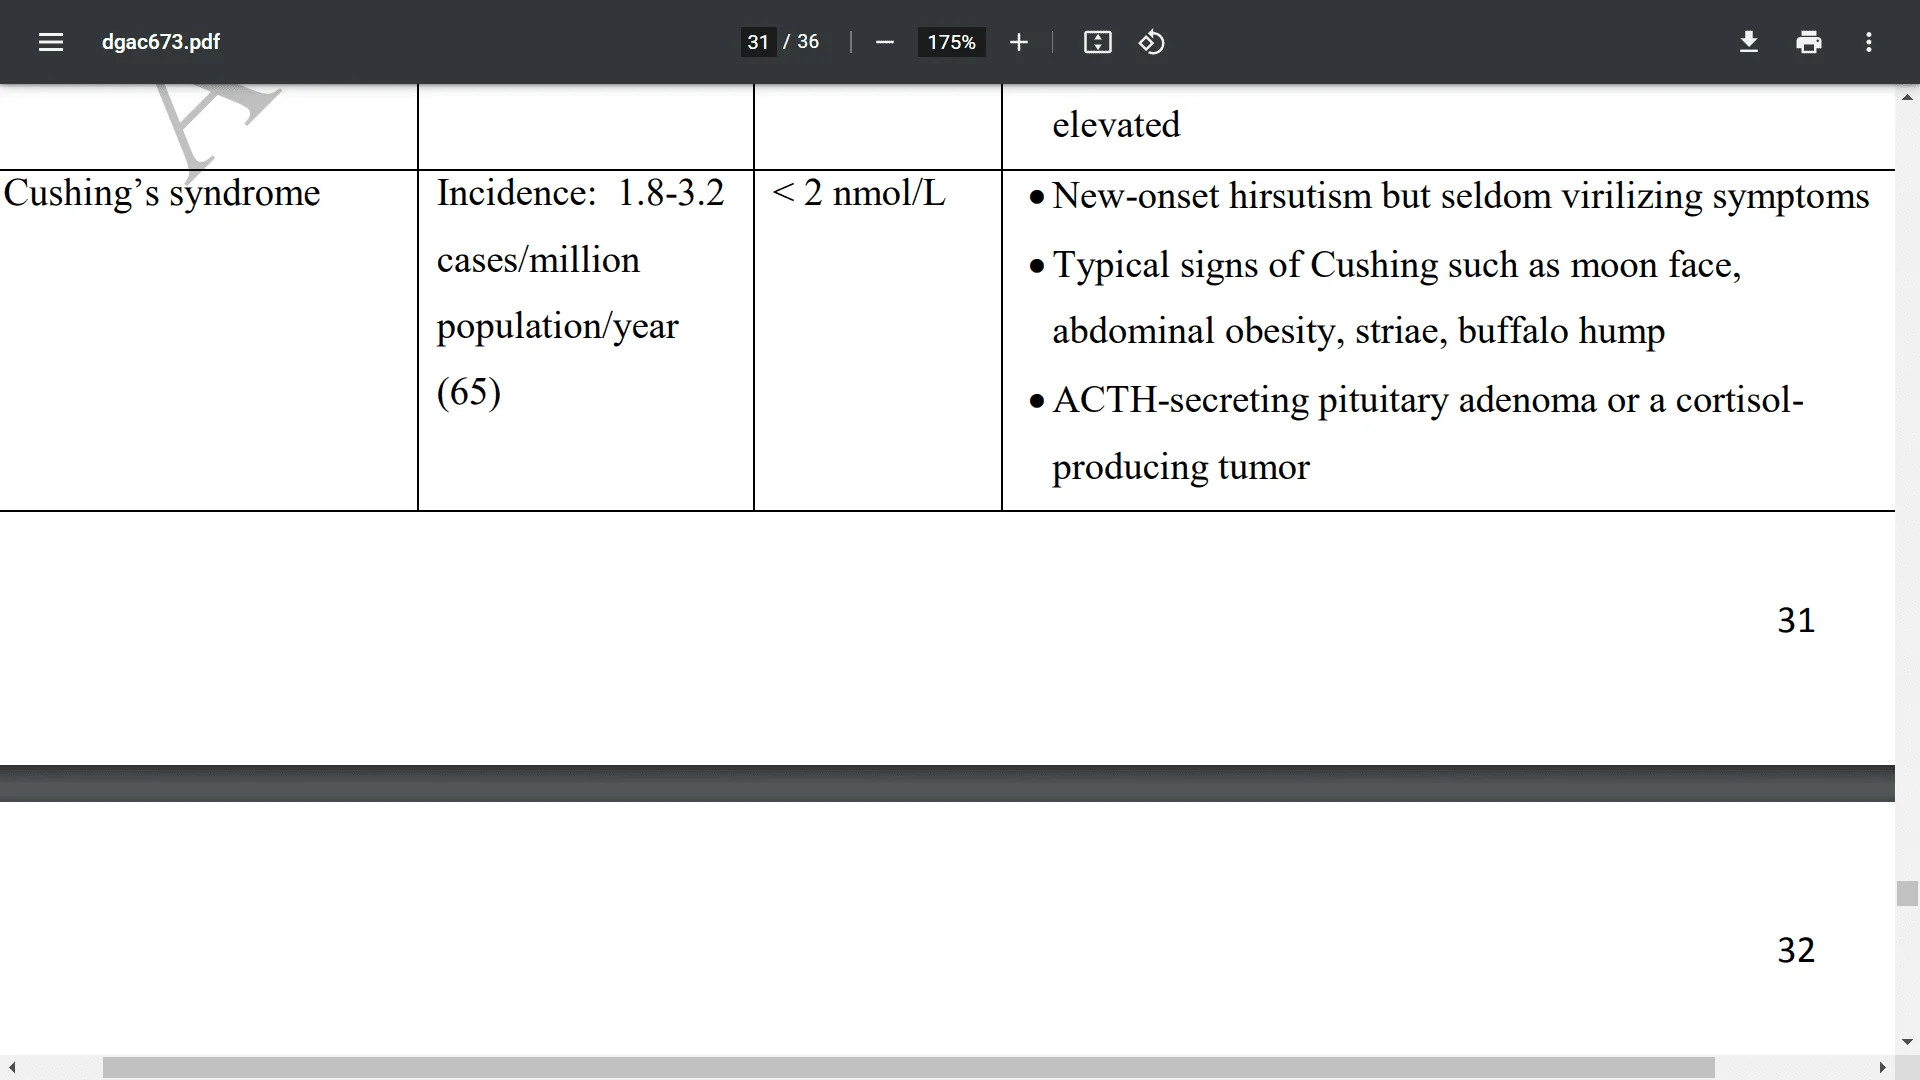Click the vertical scrollbar thumb
Screen dimensions: 1920x1080
tap(1907, 893)
